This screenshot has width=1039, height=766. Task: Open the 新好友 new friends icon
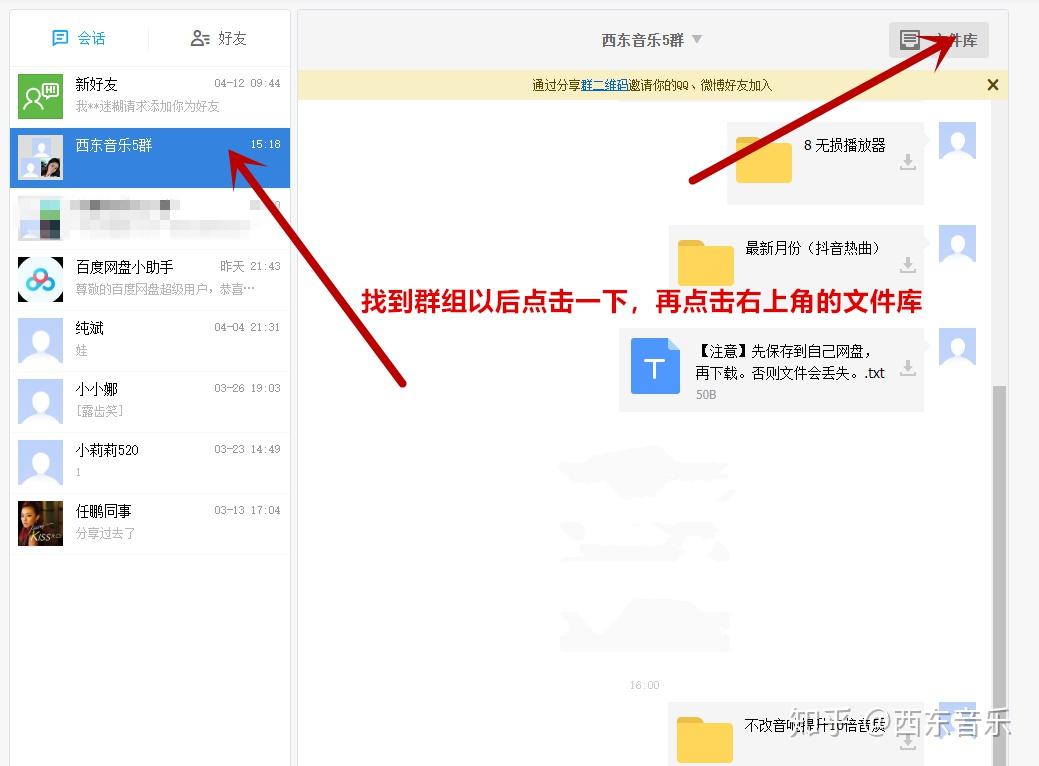(40, 96)
